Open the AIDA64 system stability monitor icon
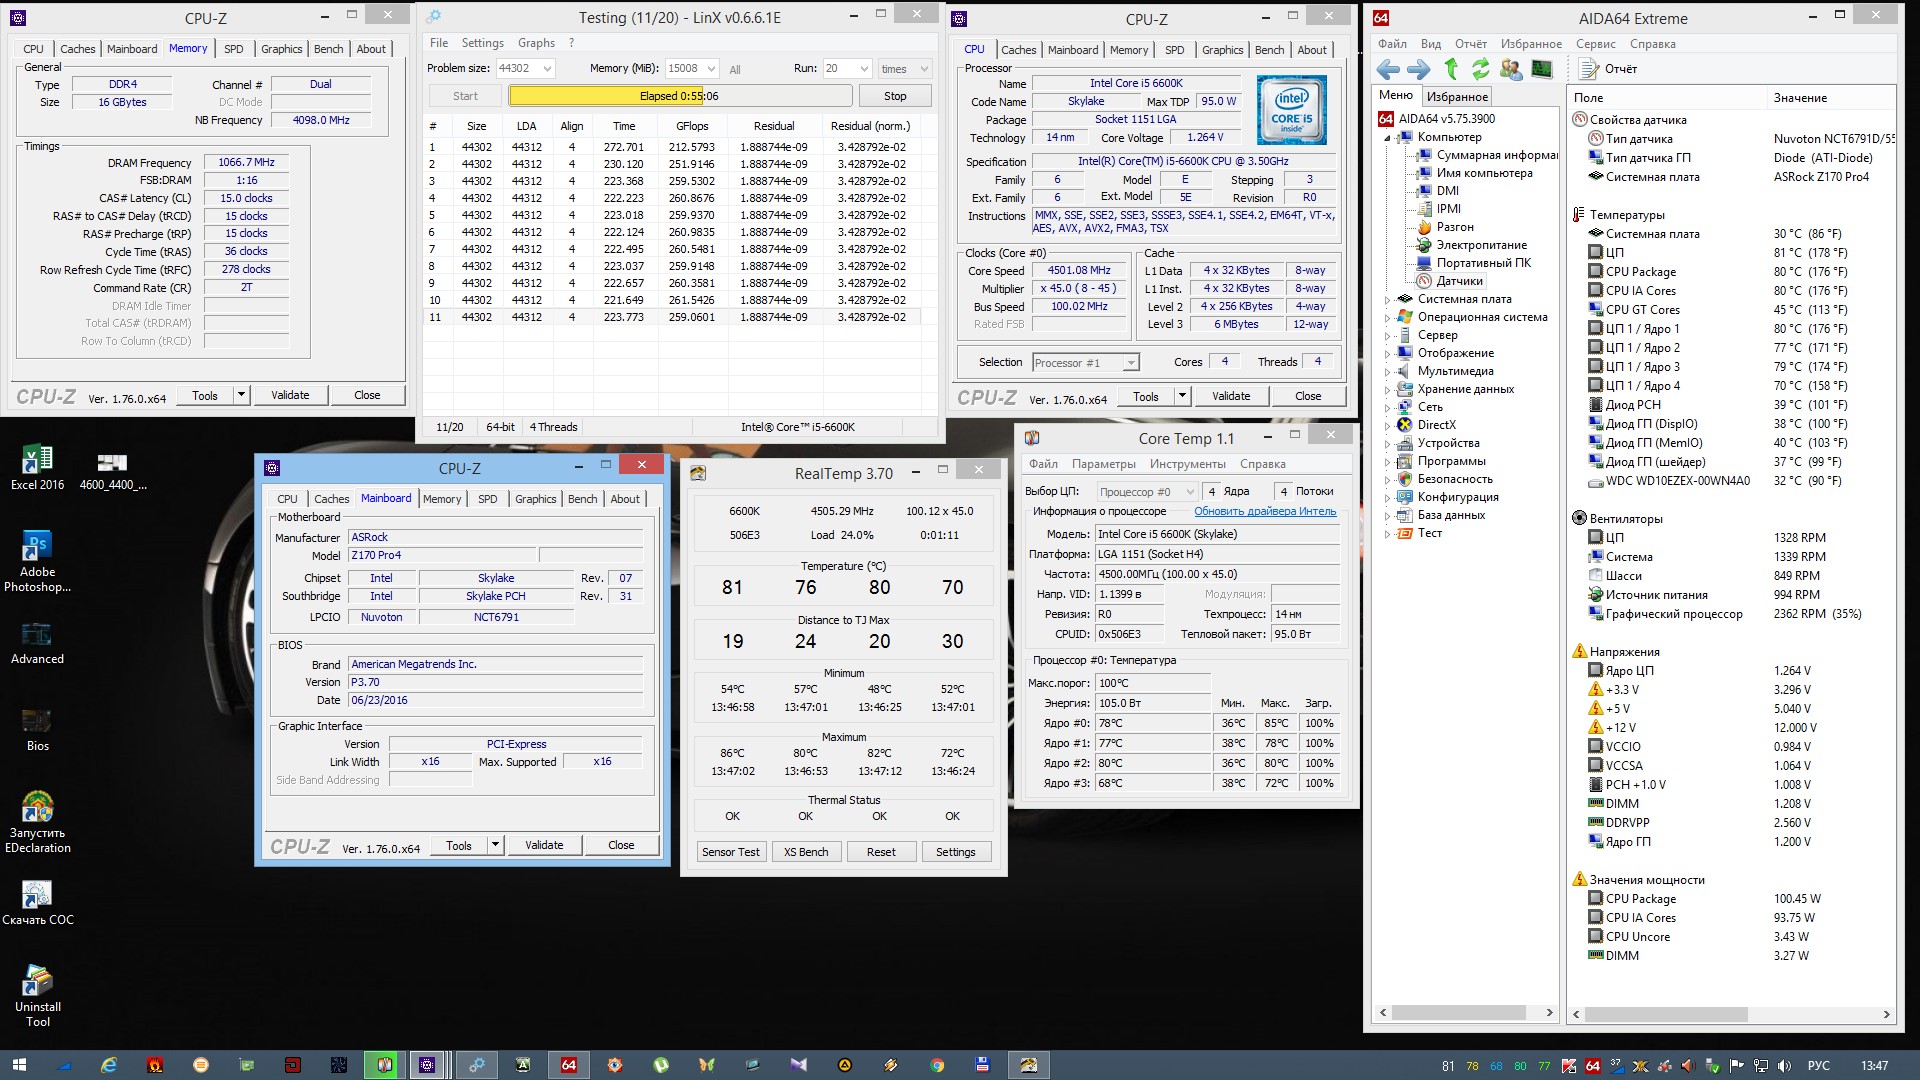 [x=1541, y=69]
